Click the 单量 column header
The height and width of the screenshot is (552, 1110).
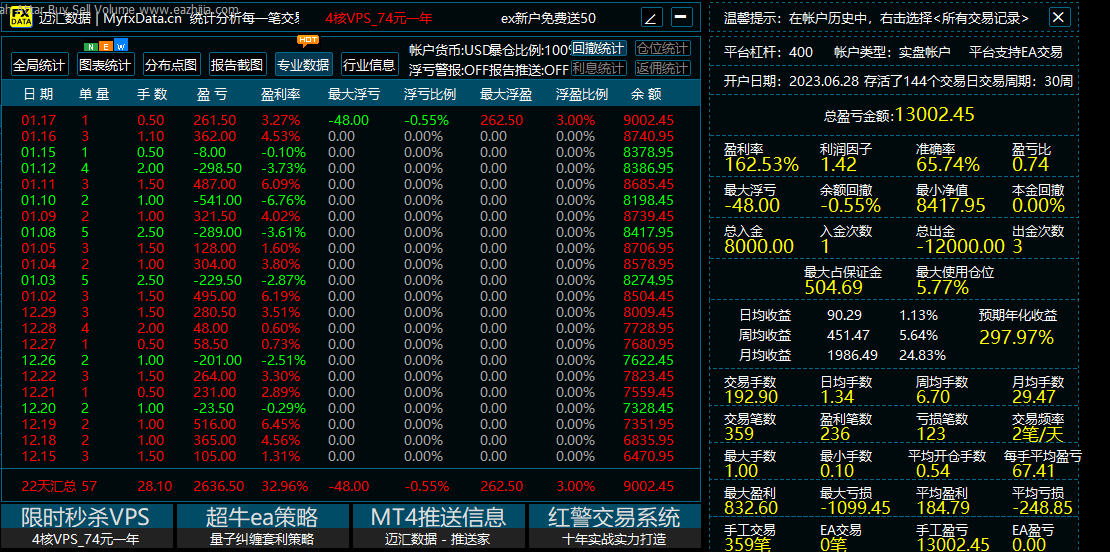(x=94, y=93)
